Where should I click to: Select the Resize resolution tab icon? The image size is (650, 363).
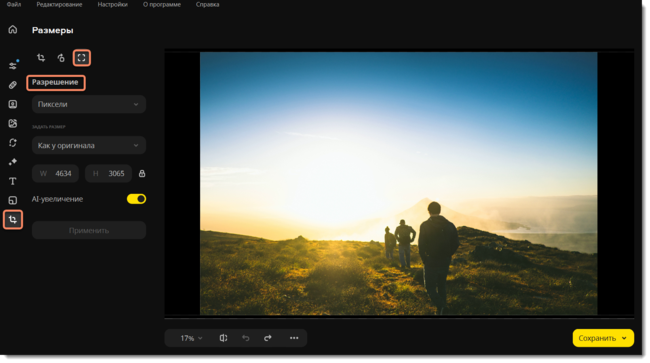(81, 58)
